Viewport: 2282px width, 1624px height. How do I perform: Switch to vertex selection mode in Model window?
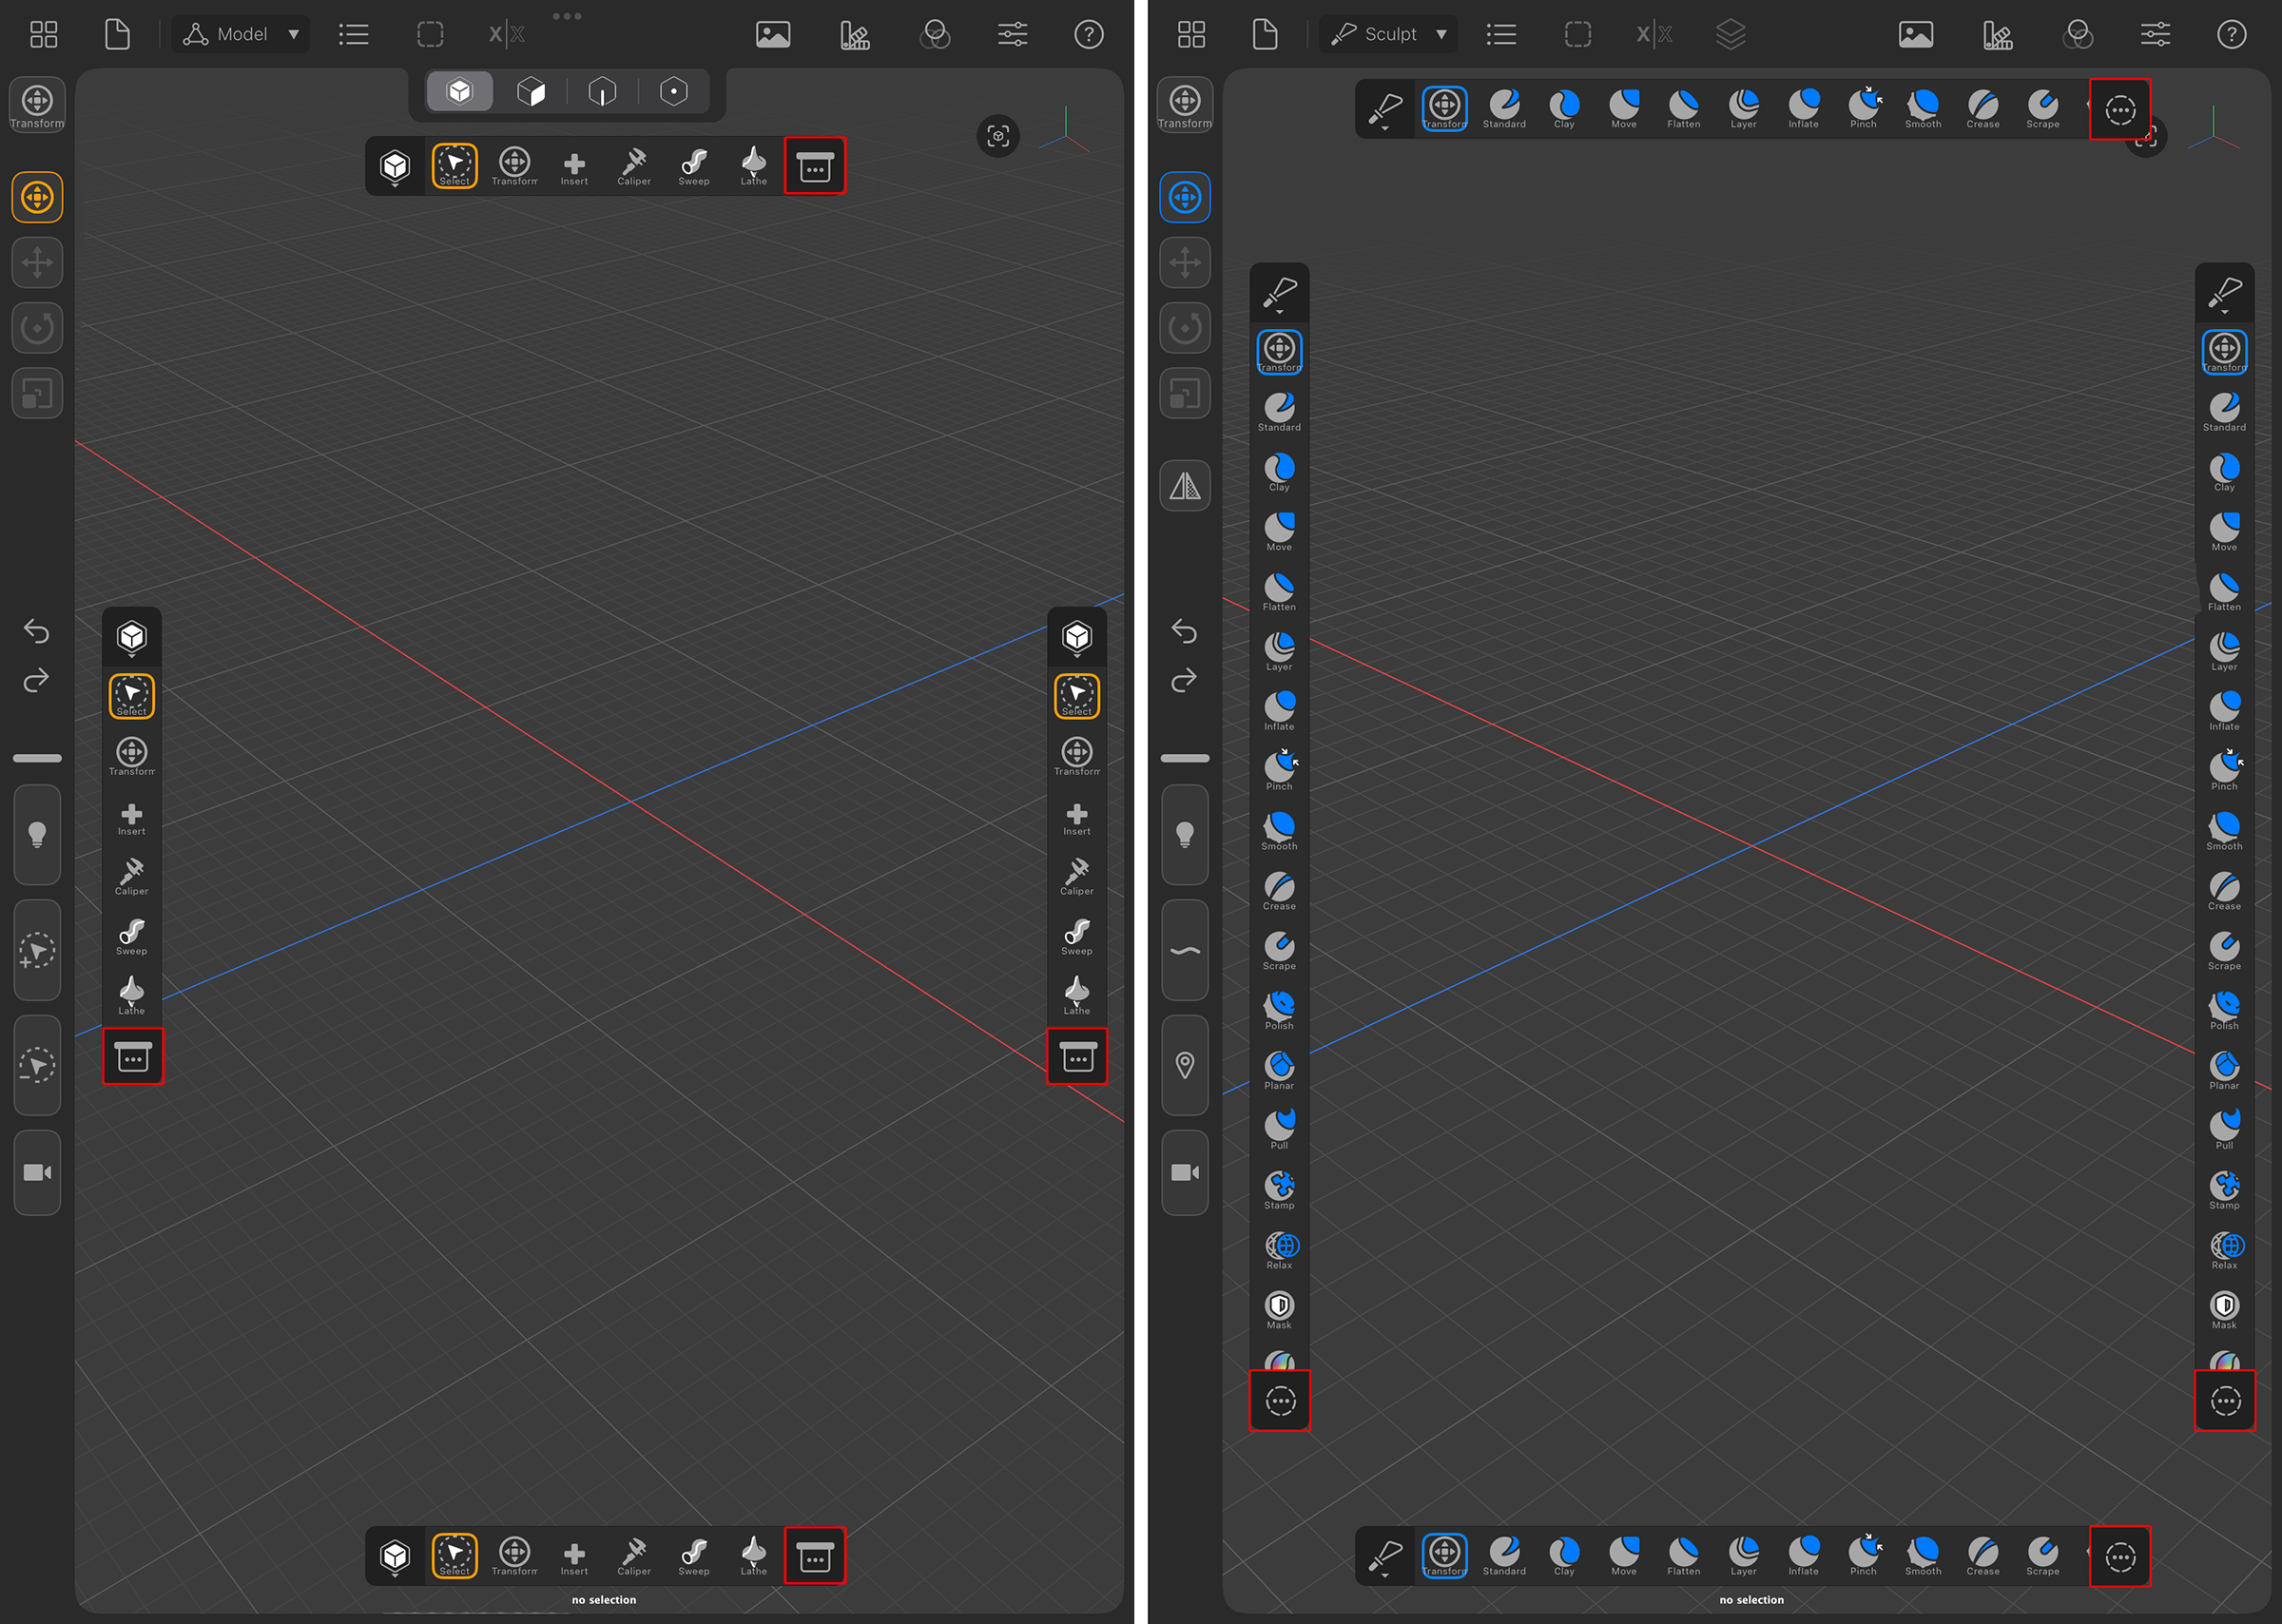674,92
